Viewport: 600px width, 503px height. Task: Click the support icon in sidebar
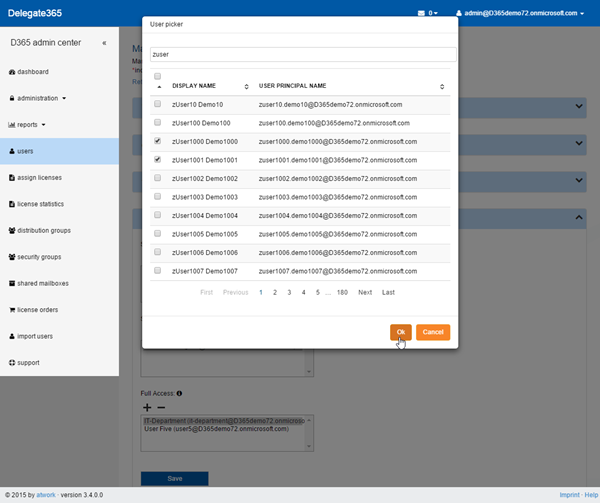point(12,362)
